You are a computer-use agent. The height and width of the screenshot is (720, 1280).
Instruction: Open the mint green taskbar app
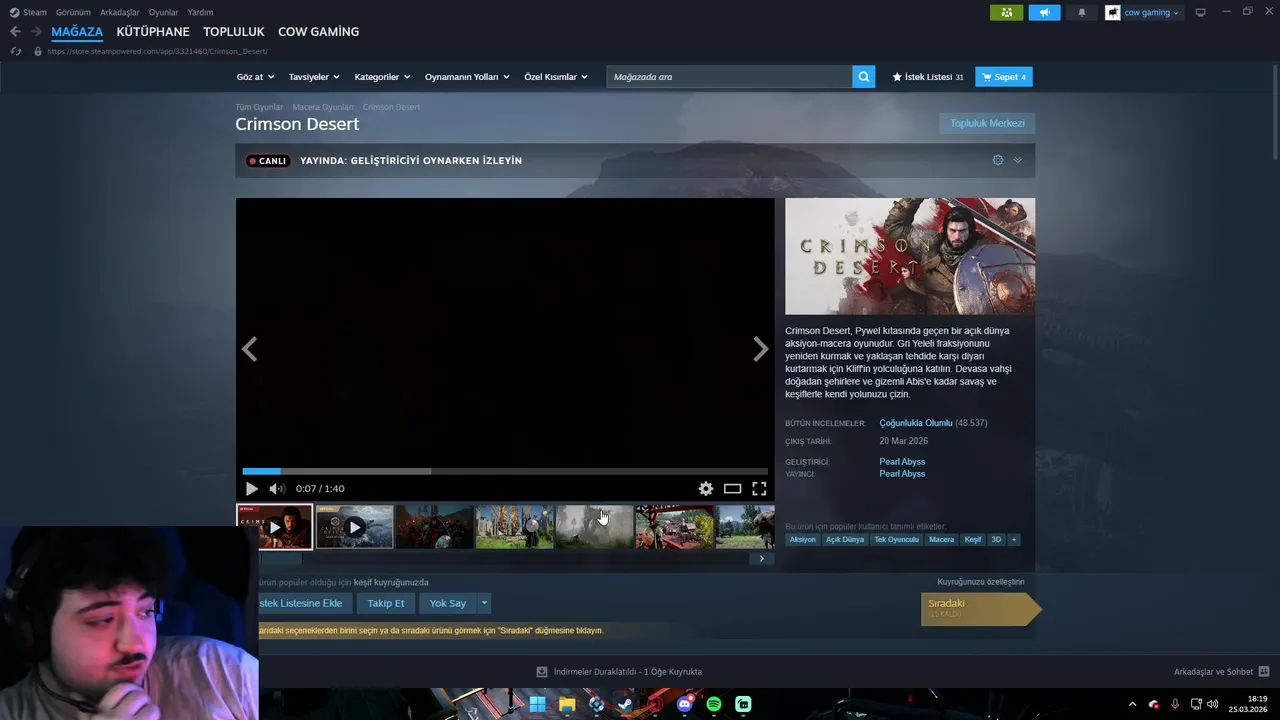pyautogui.click(x=743, y=704)
